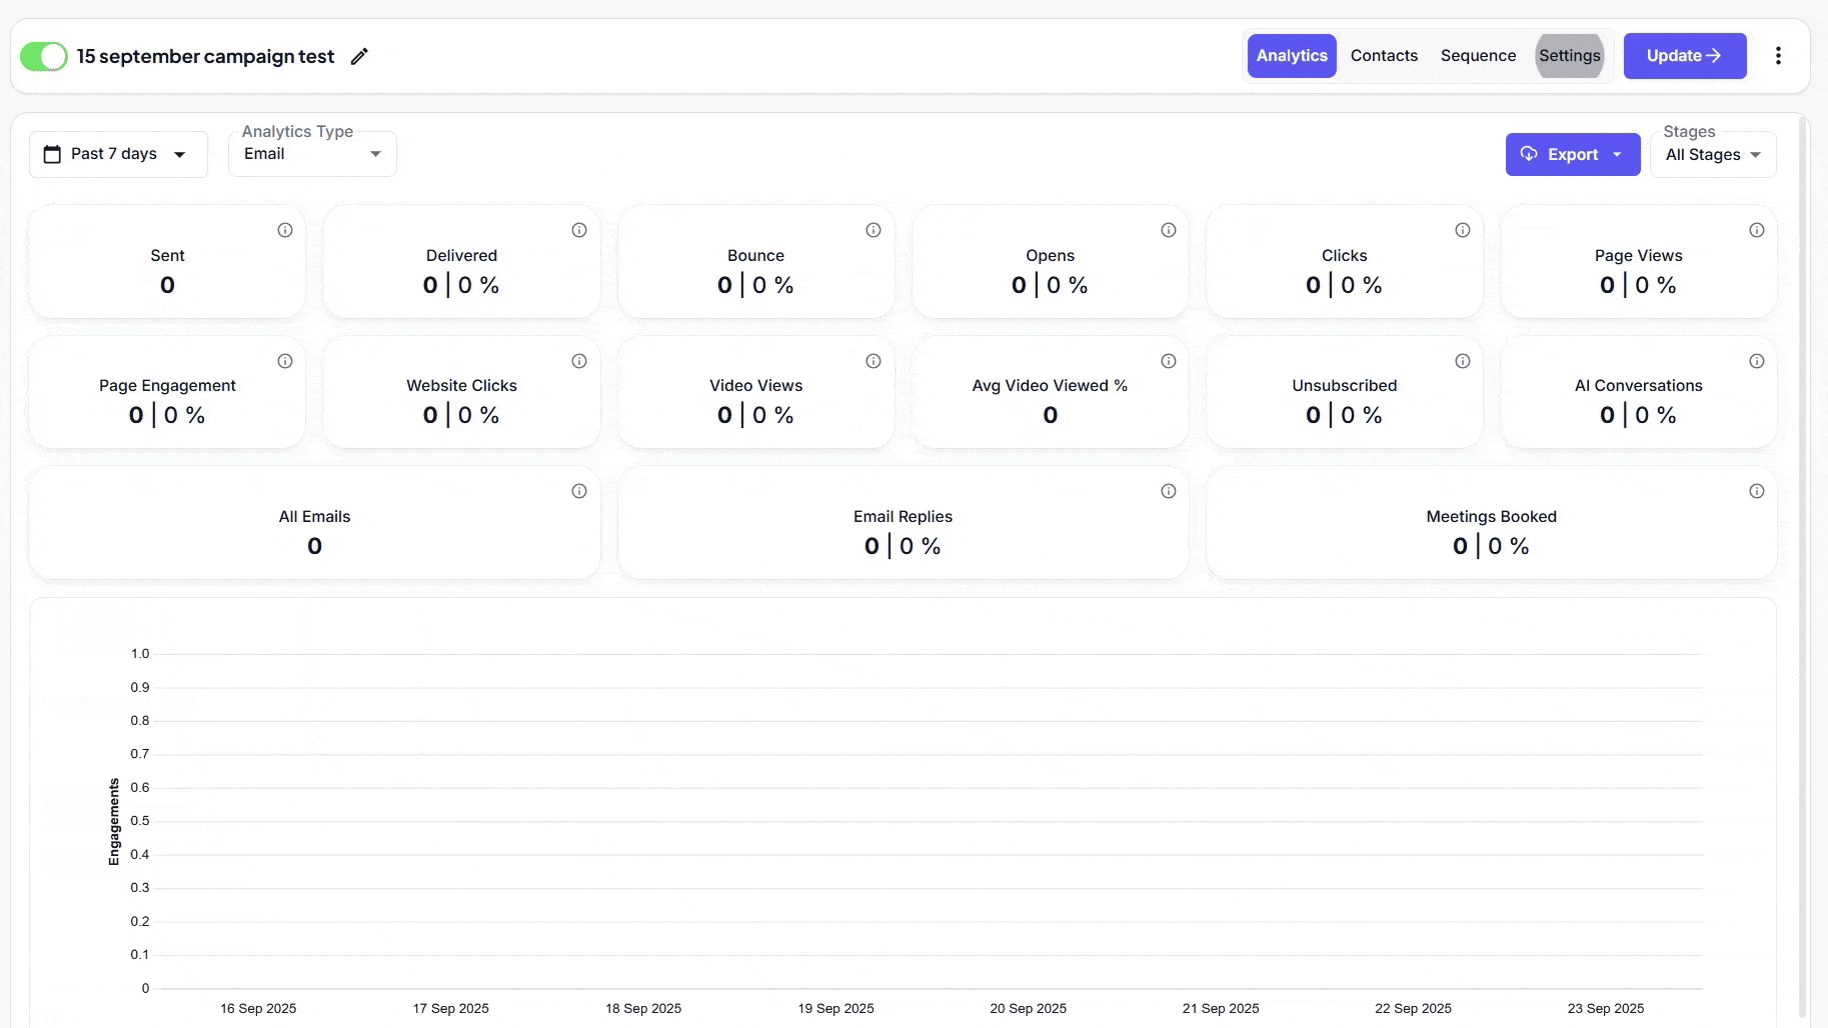Click the info icon on Bounce card
This screenshot has width=1828, height=1028.
pyautogui.click(x=873, y=230)
